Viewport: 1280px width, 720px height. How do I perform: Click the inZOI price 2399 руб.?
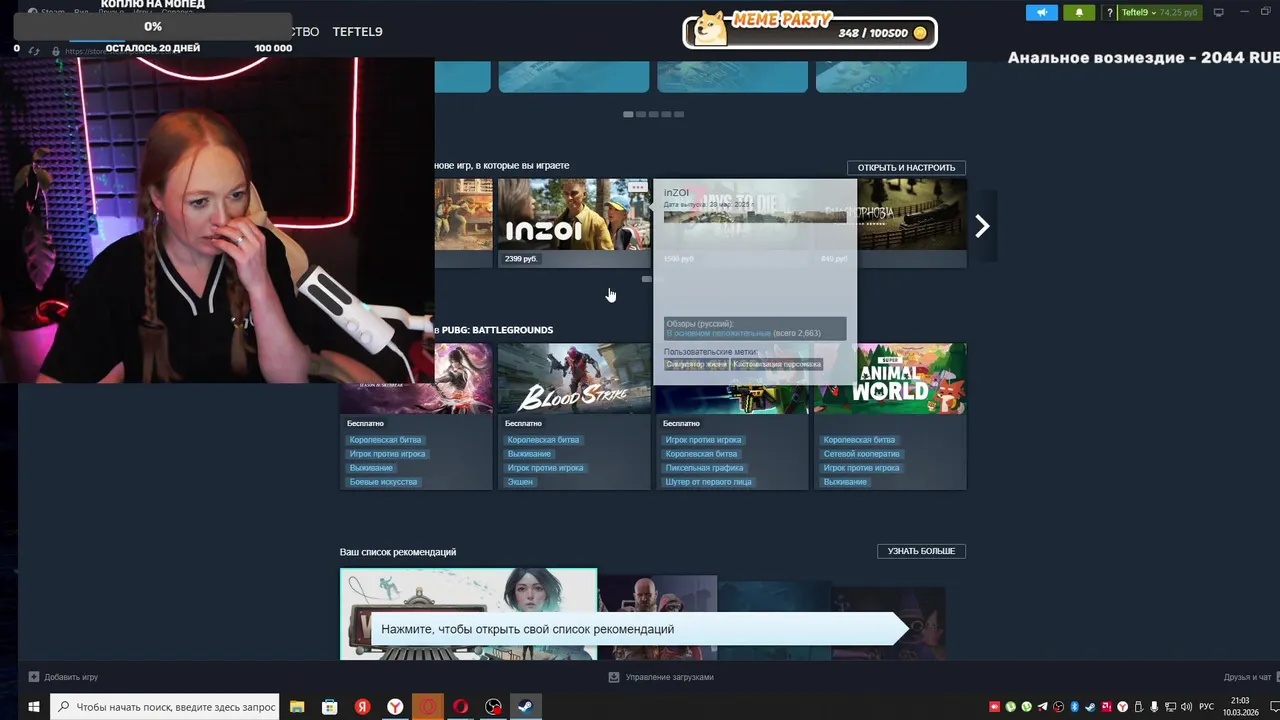point(521,259)
